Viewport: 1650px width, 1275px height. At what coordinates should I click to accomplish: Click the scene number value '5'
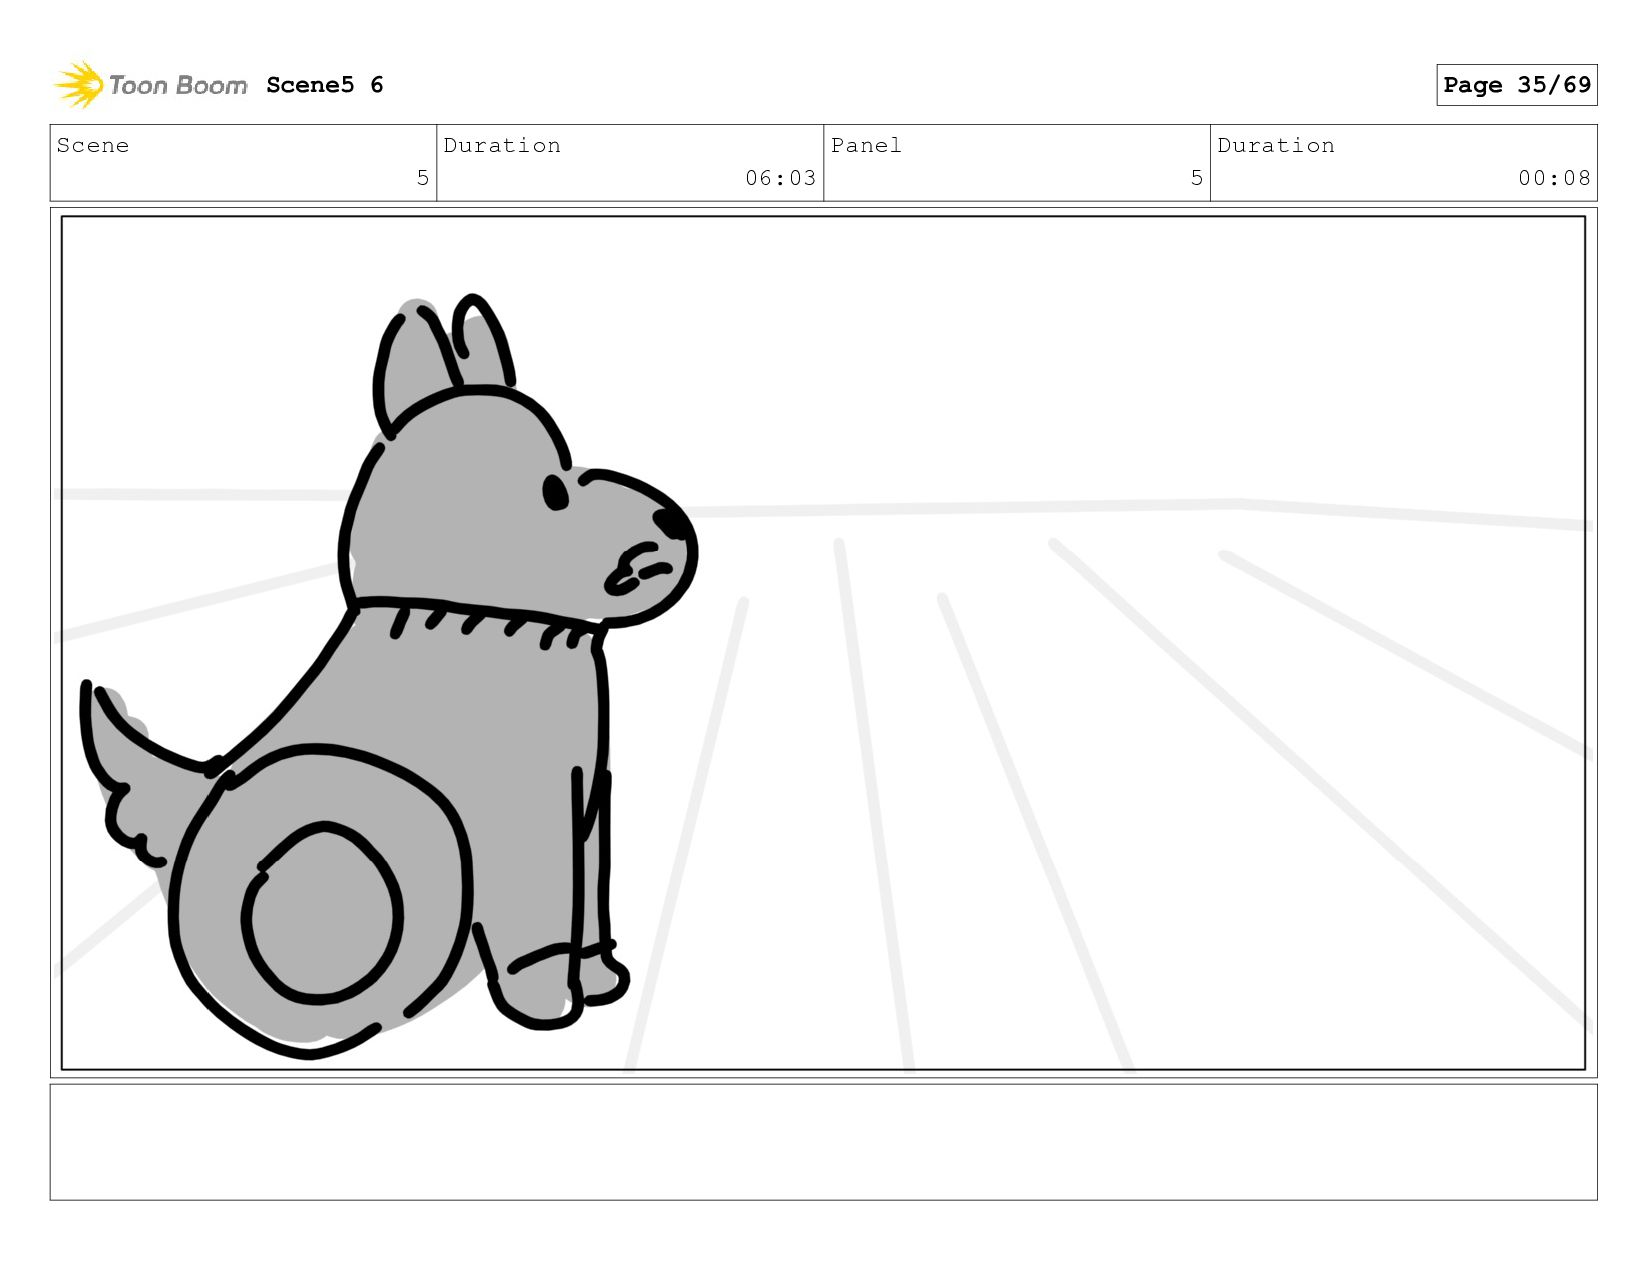click(423, 178)
